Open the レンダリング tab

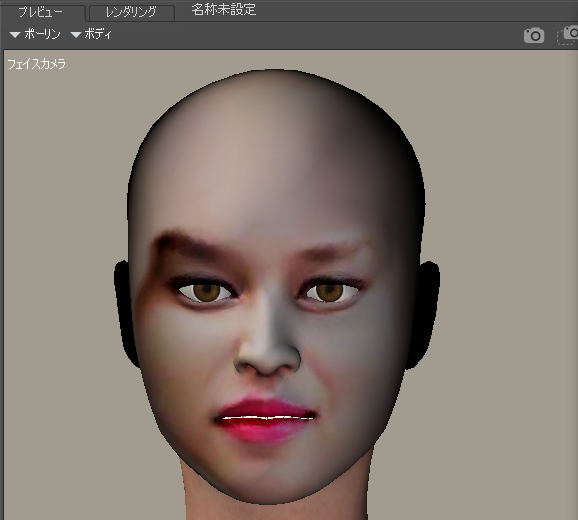[131, 12]
